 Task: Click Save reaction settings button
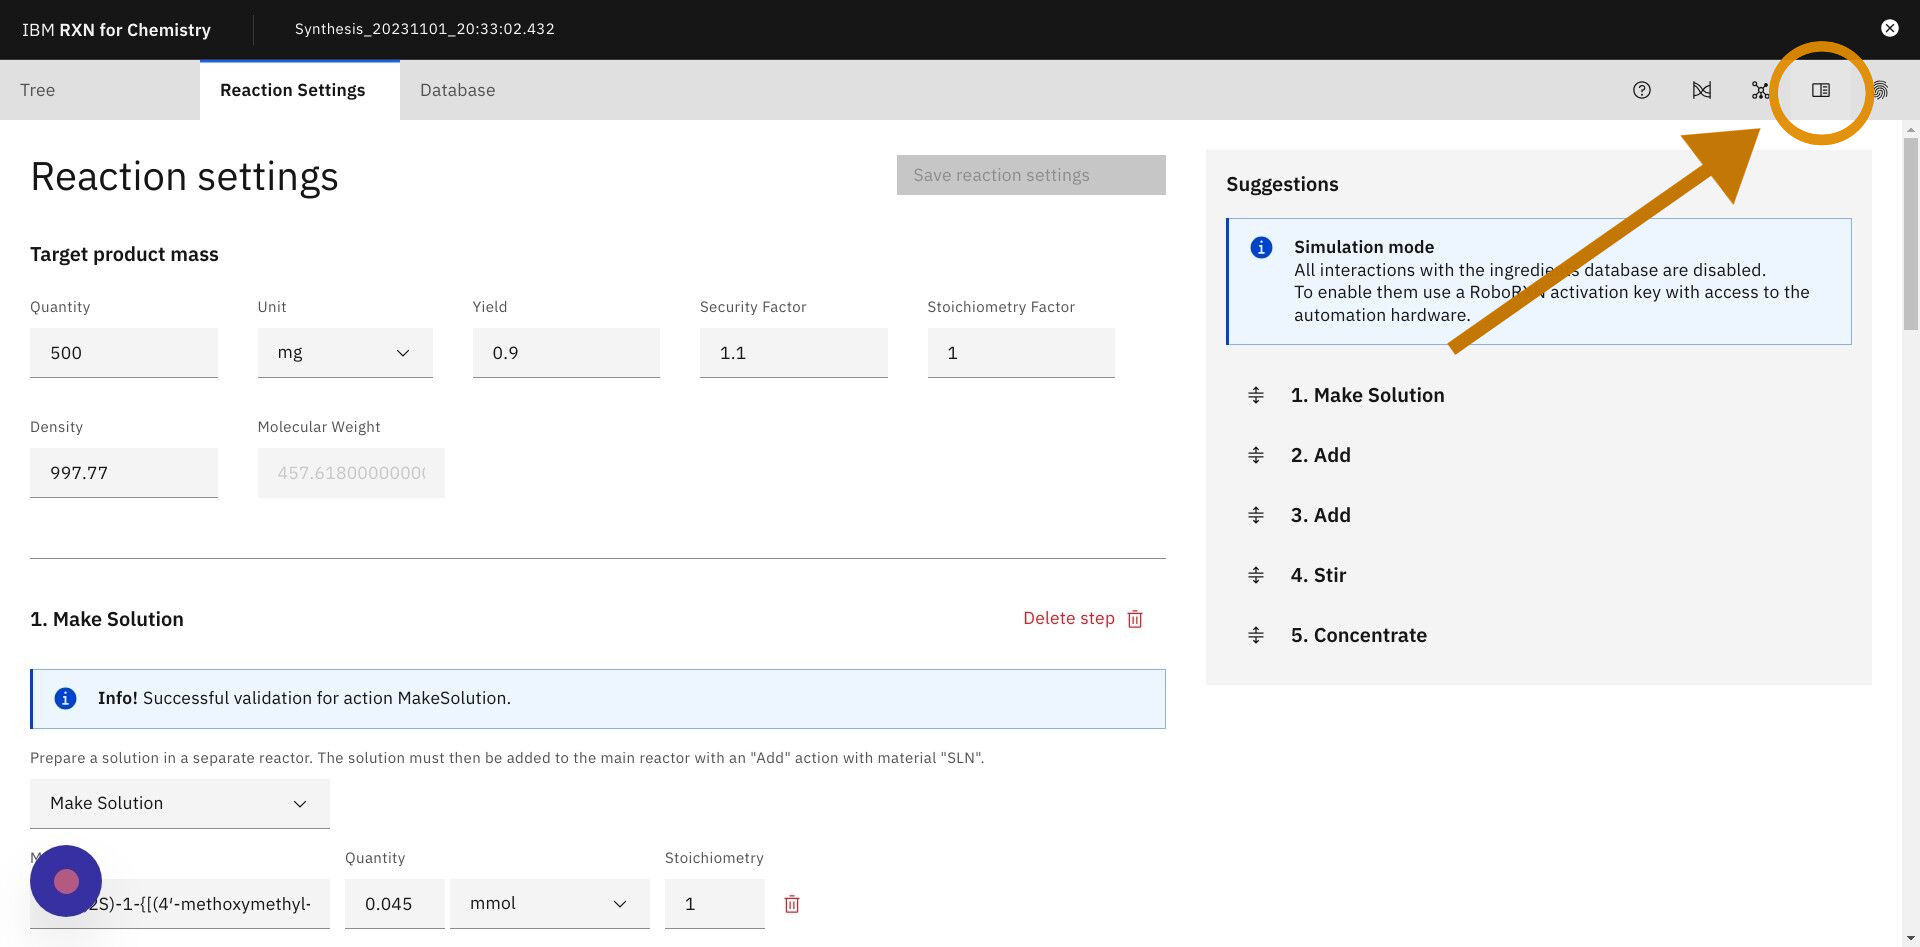1031,175
